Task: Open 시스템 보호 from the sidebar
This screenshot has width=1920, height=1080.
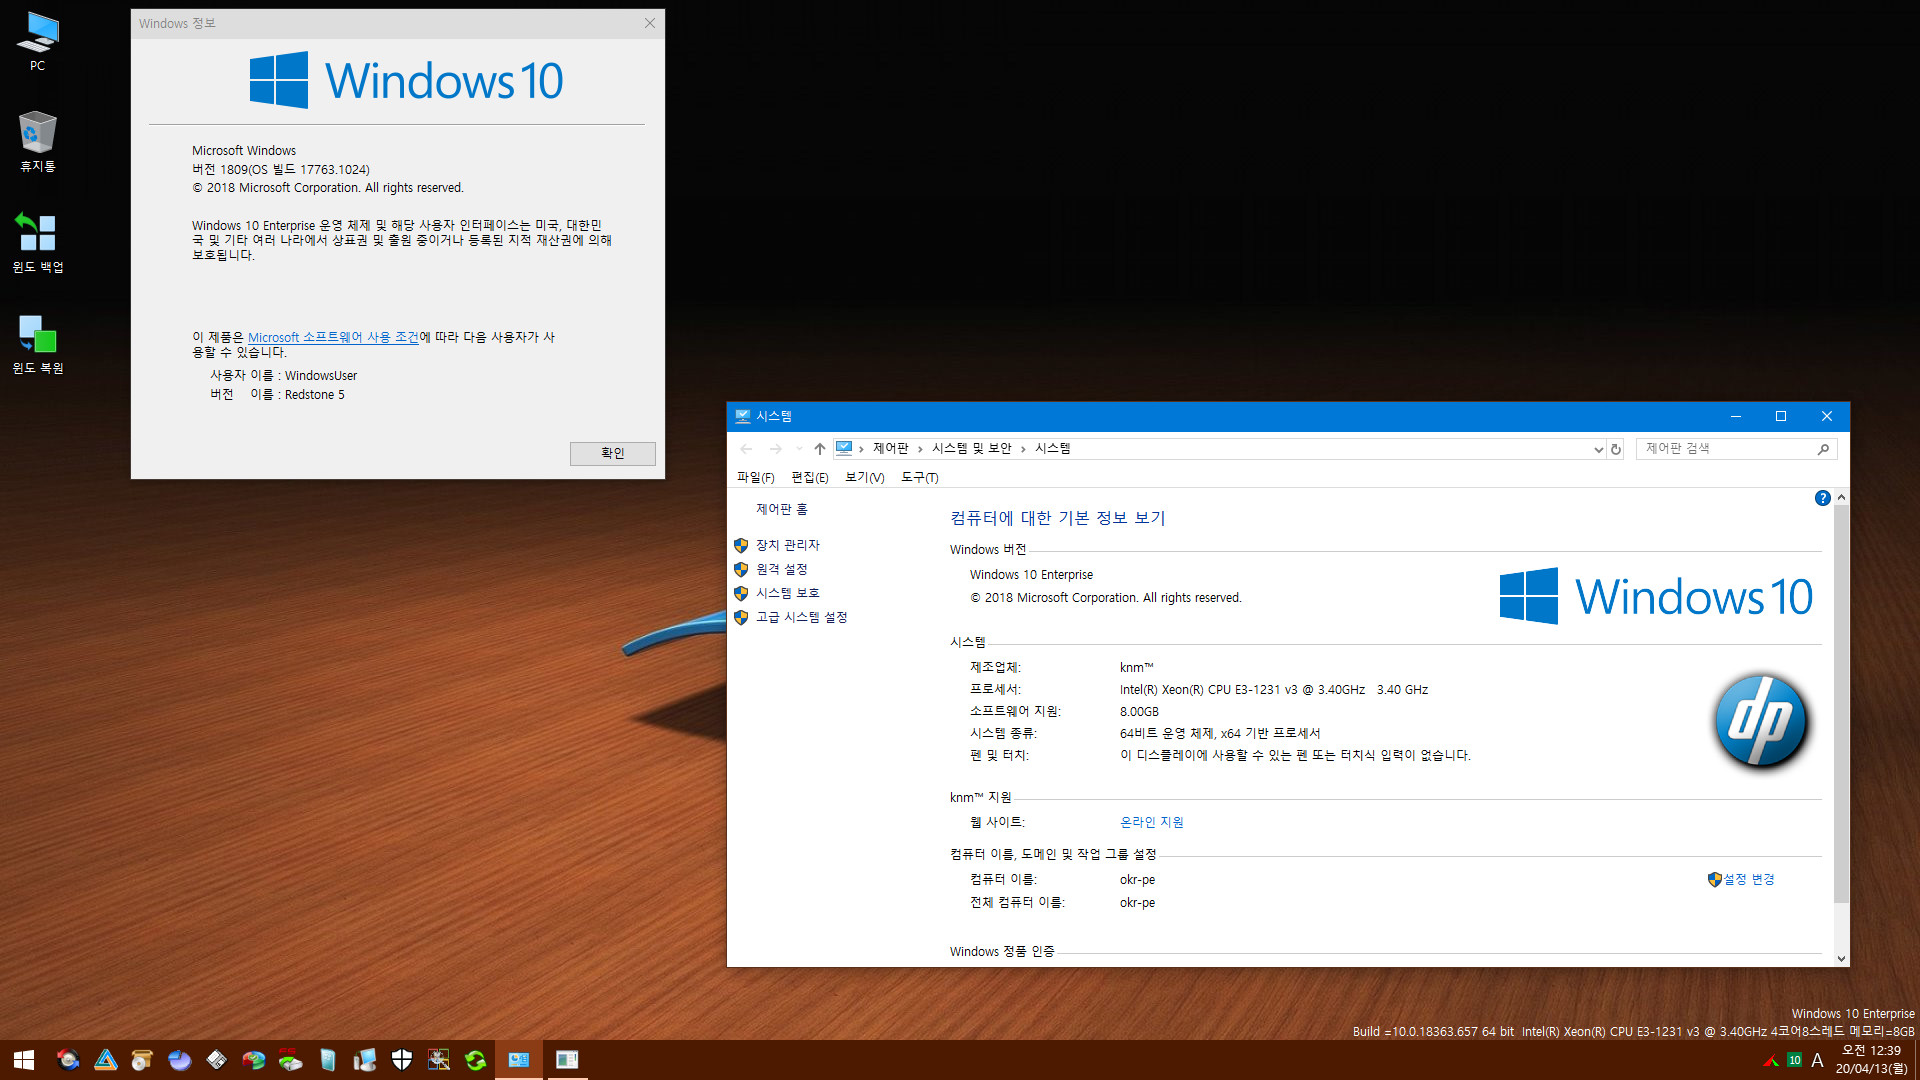Action: click(x=787, y=593)
